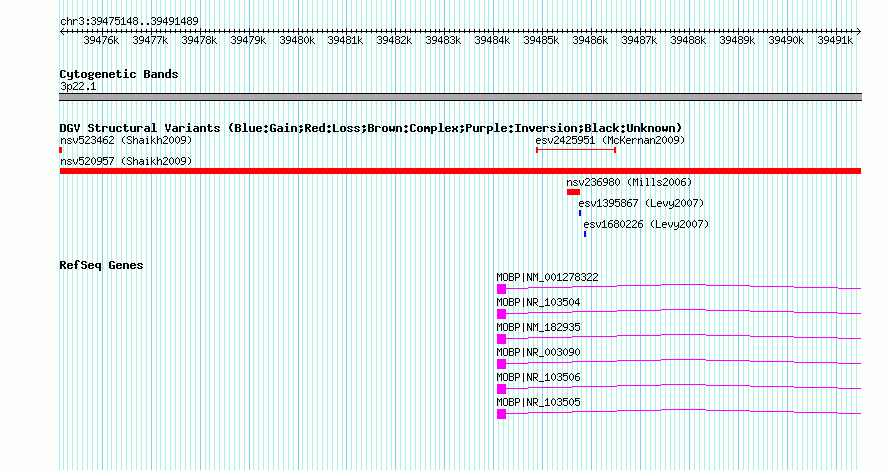Select the MOBP|NM_182935 transcript label
Image resolution: width=890 pixels, height=470 pixels.
(x=538, y=328)
